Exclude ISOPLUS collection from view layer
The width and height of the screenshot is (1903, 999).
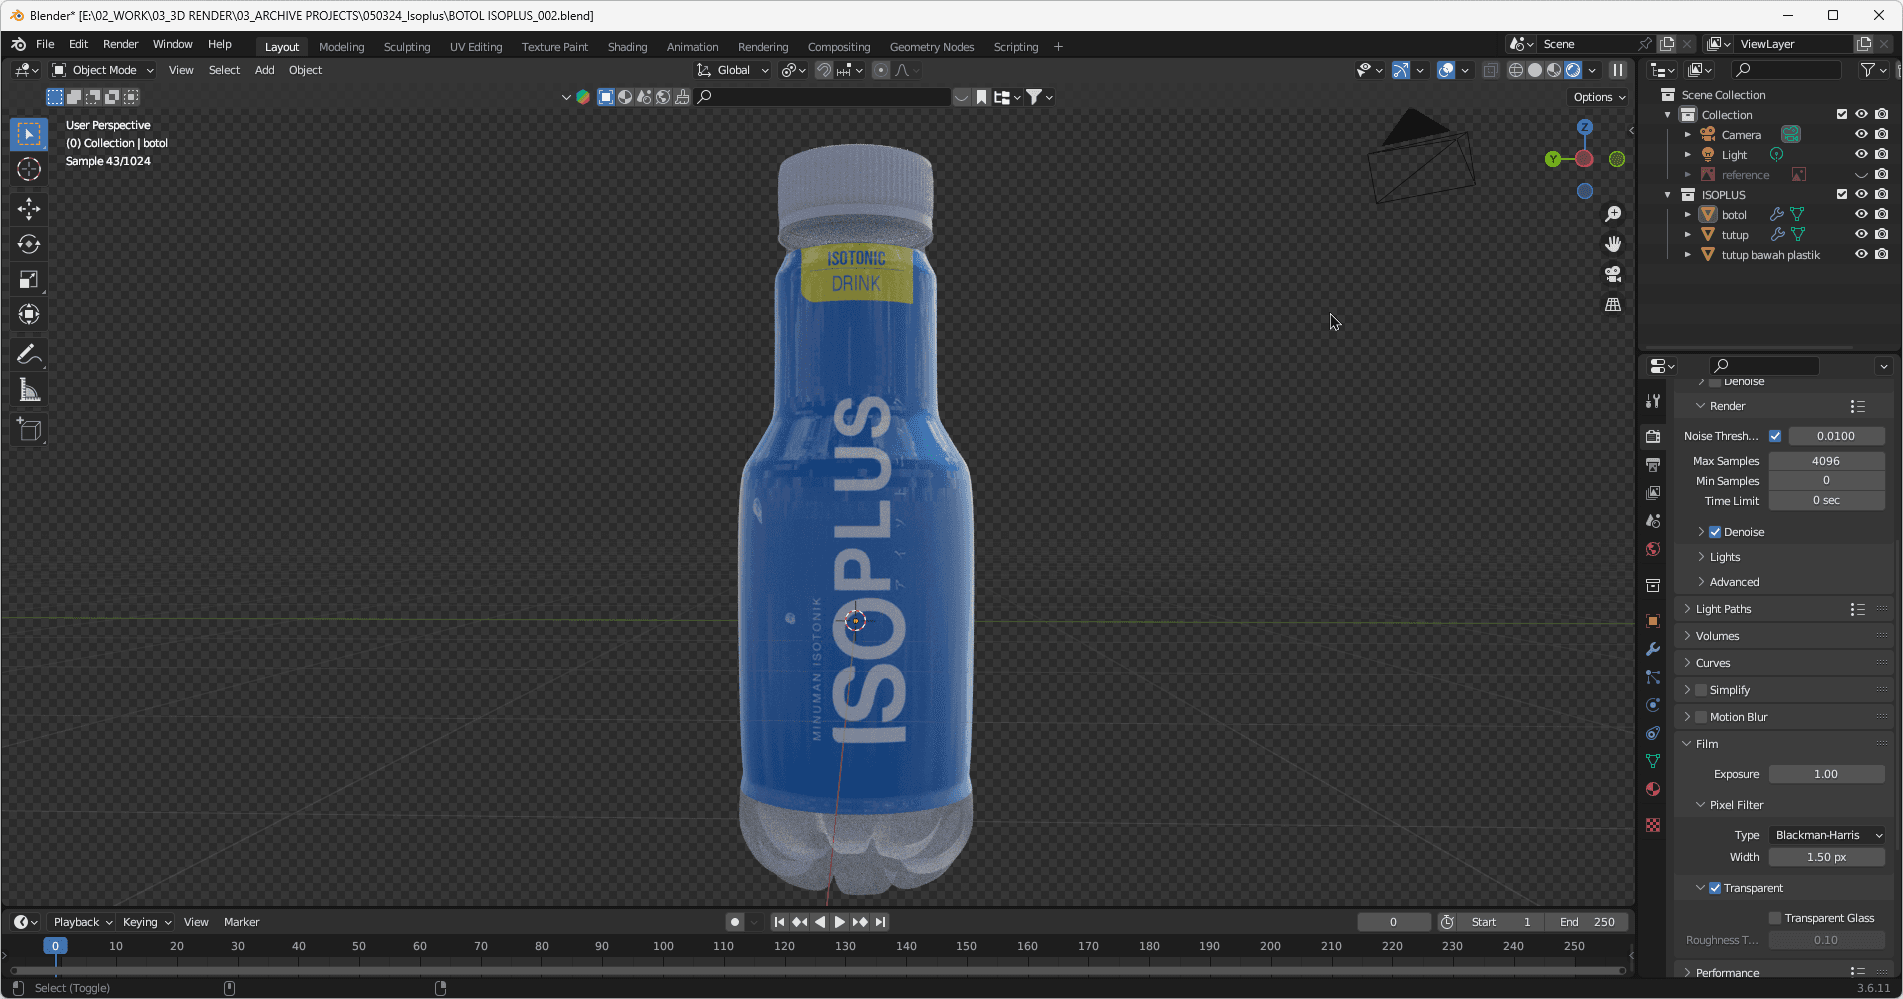pyautogui.click(x=1841, y=194)
